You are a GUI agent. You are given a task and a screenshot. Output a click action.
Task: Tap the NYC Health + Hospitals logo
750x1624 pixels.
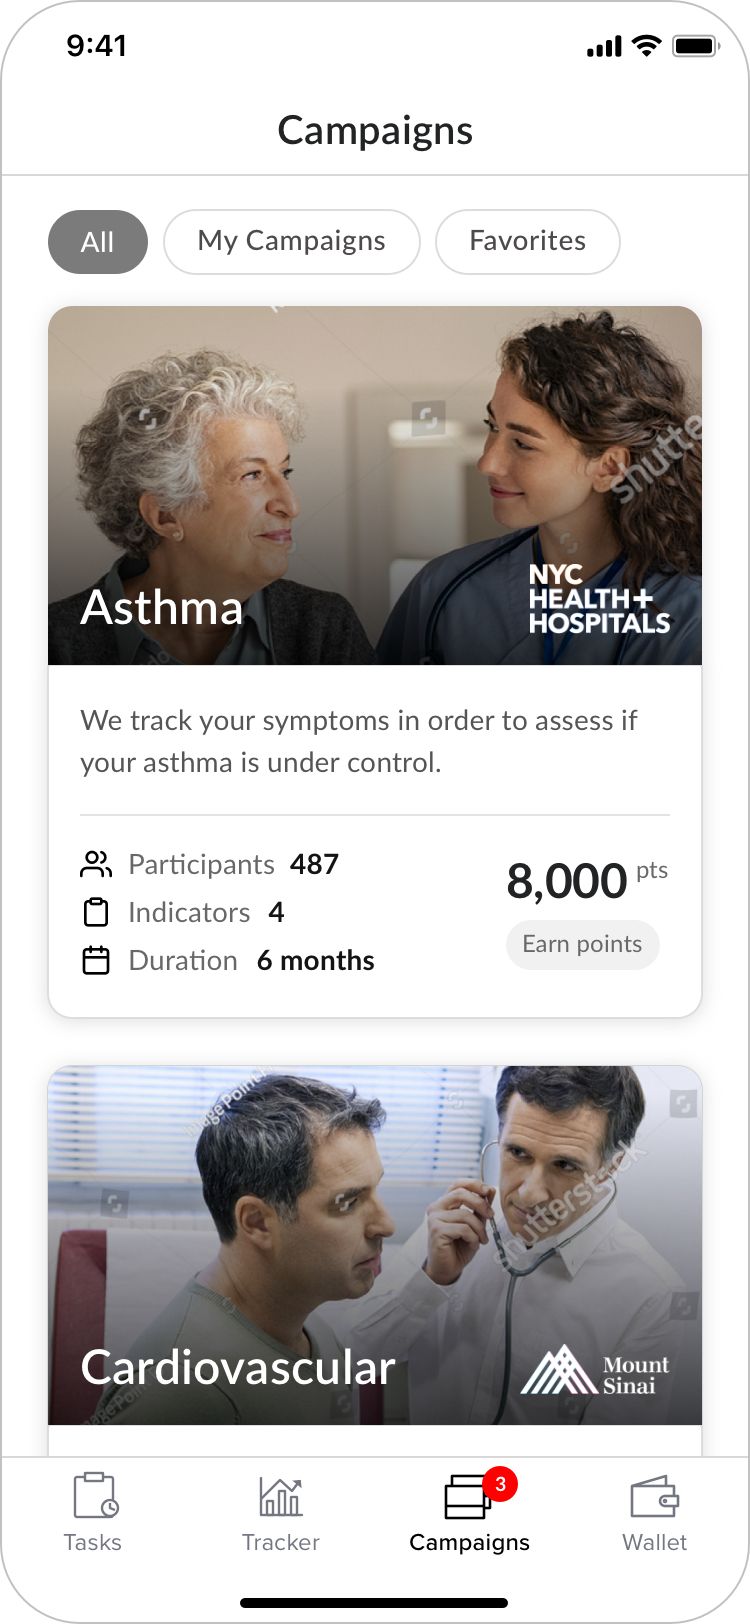pos(599,599)
